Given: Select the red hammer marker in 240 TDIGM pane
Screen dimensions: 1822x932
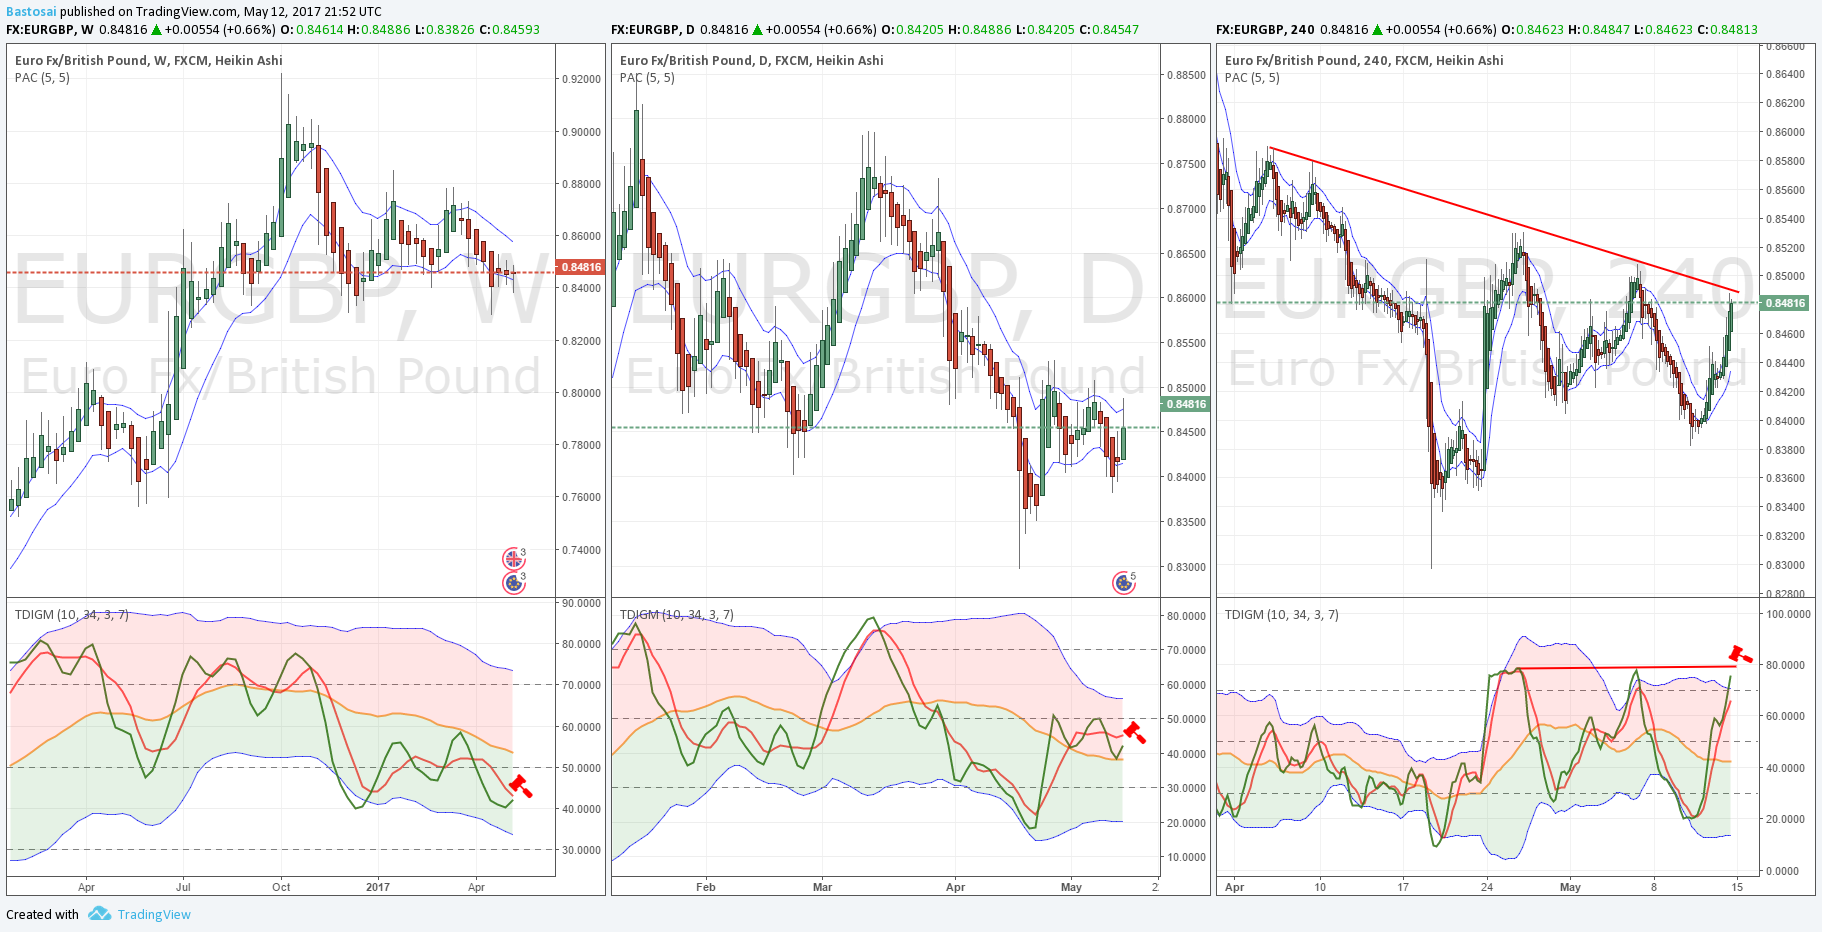Looking at the screenshot, I should [1741, 655].
